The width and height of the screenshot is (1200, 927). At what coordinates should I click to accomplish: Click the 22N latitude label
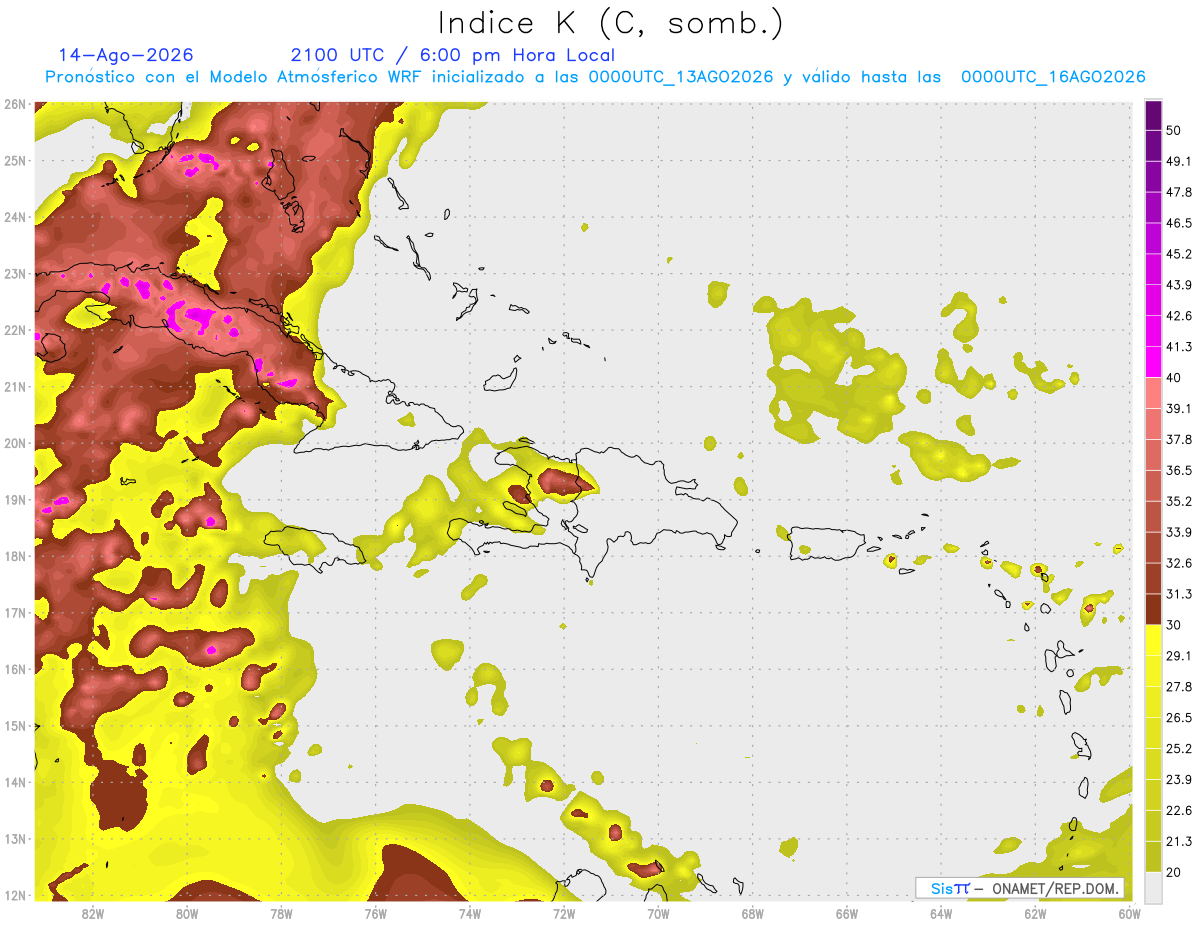(x=15, y=330)
